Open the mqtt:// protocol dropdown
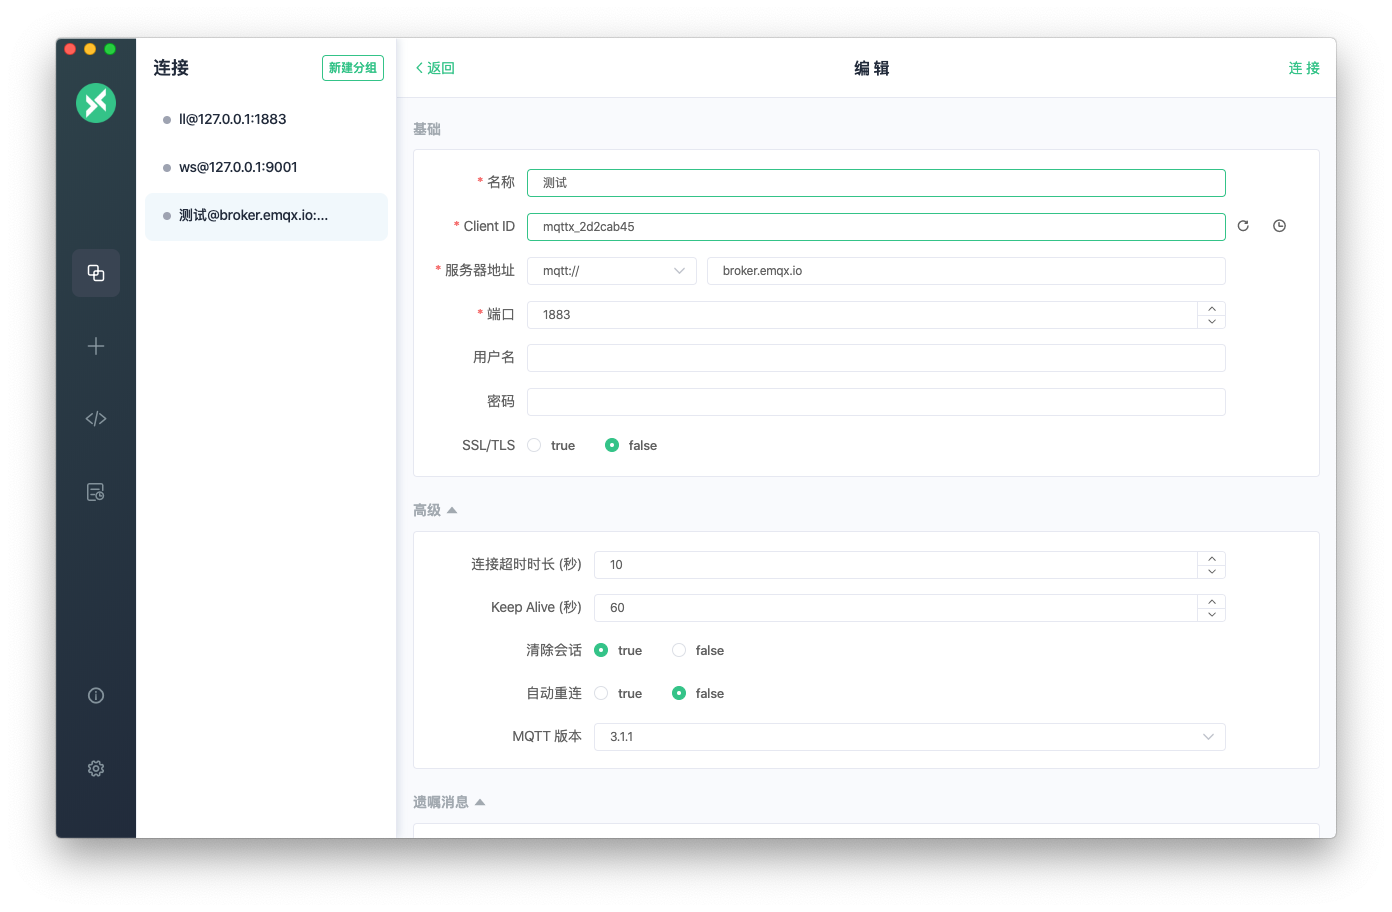 coord(612,271)
